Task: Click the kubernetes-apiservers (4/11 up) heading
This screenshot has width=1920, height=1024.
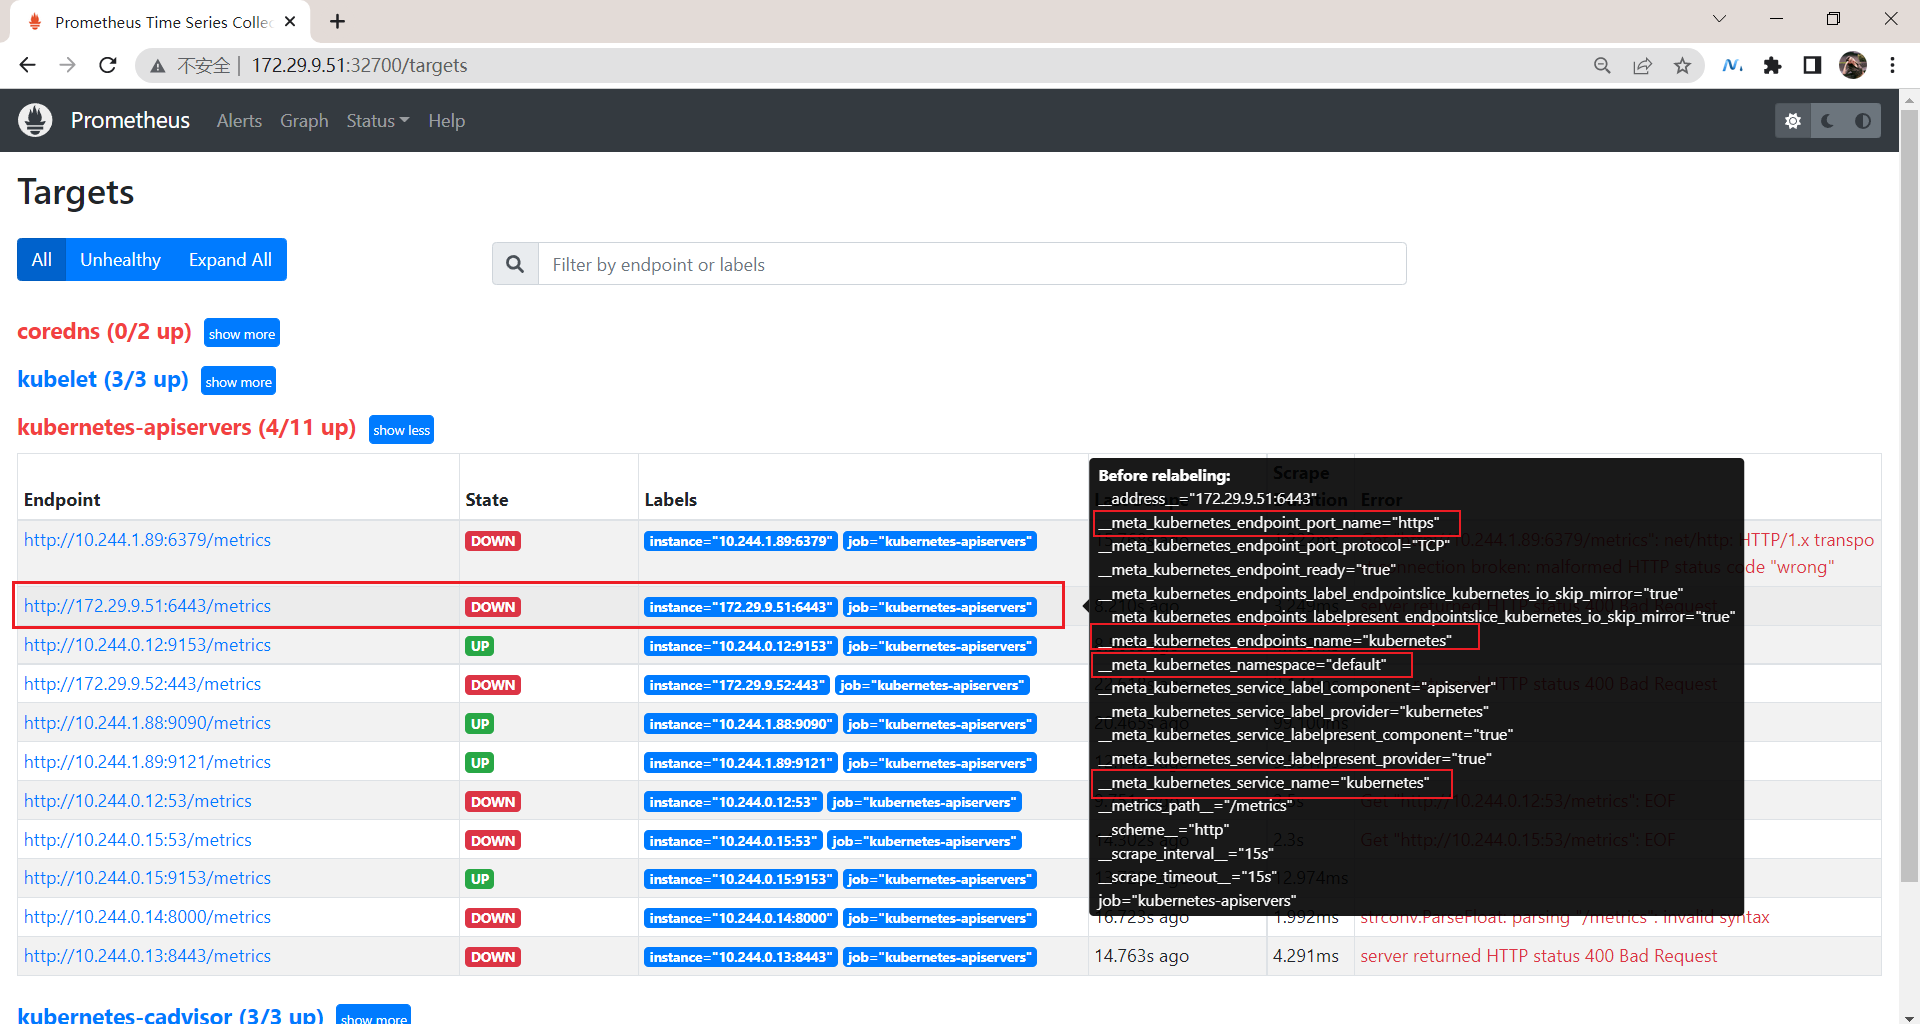Action: coord(187,427)
